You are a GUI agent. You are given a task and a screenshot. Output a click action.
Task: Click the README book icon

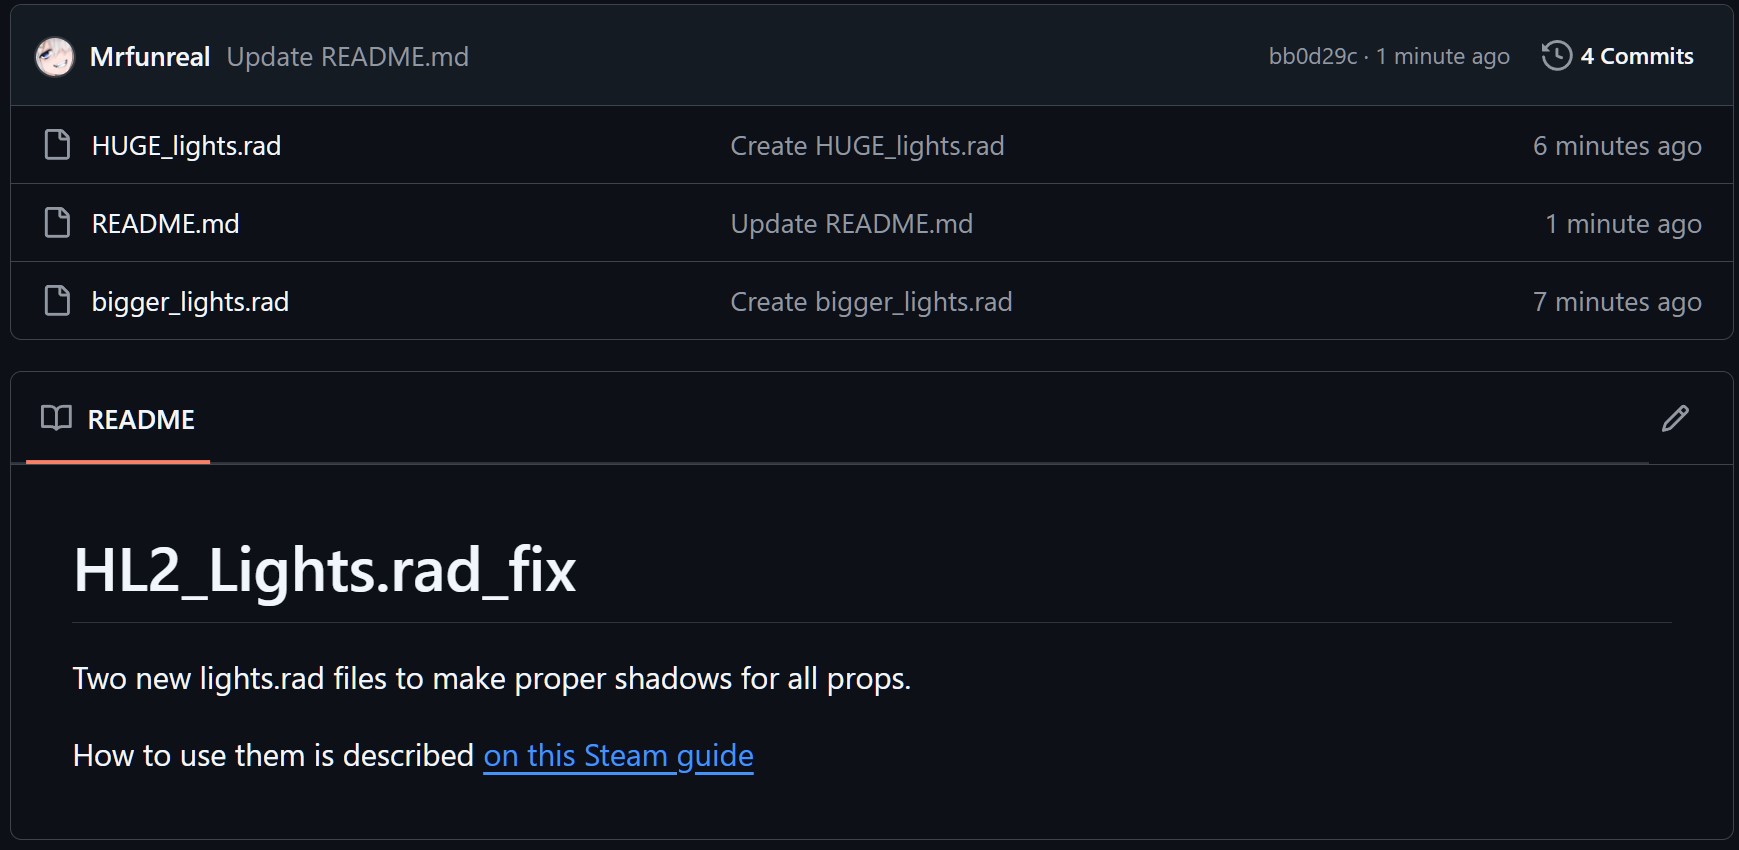point(56,418)
